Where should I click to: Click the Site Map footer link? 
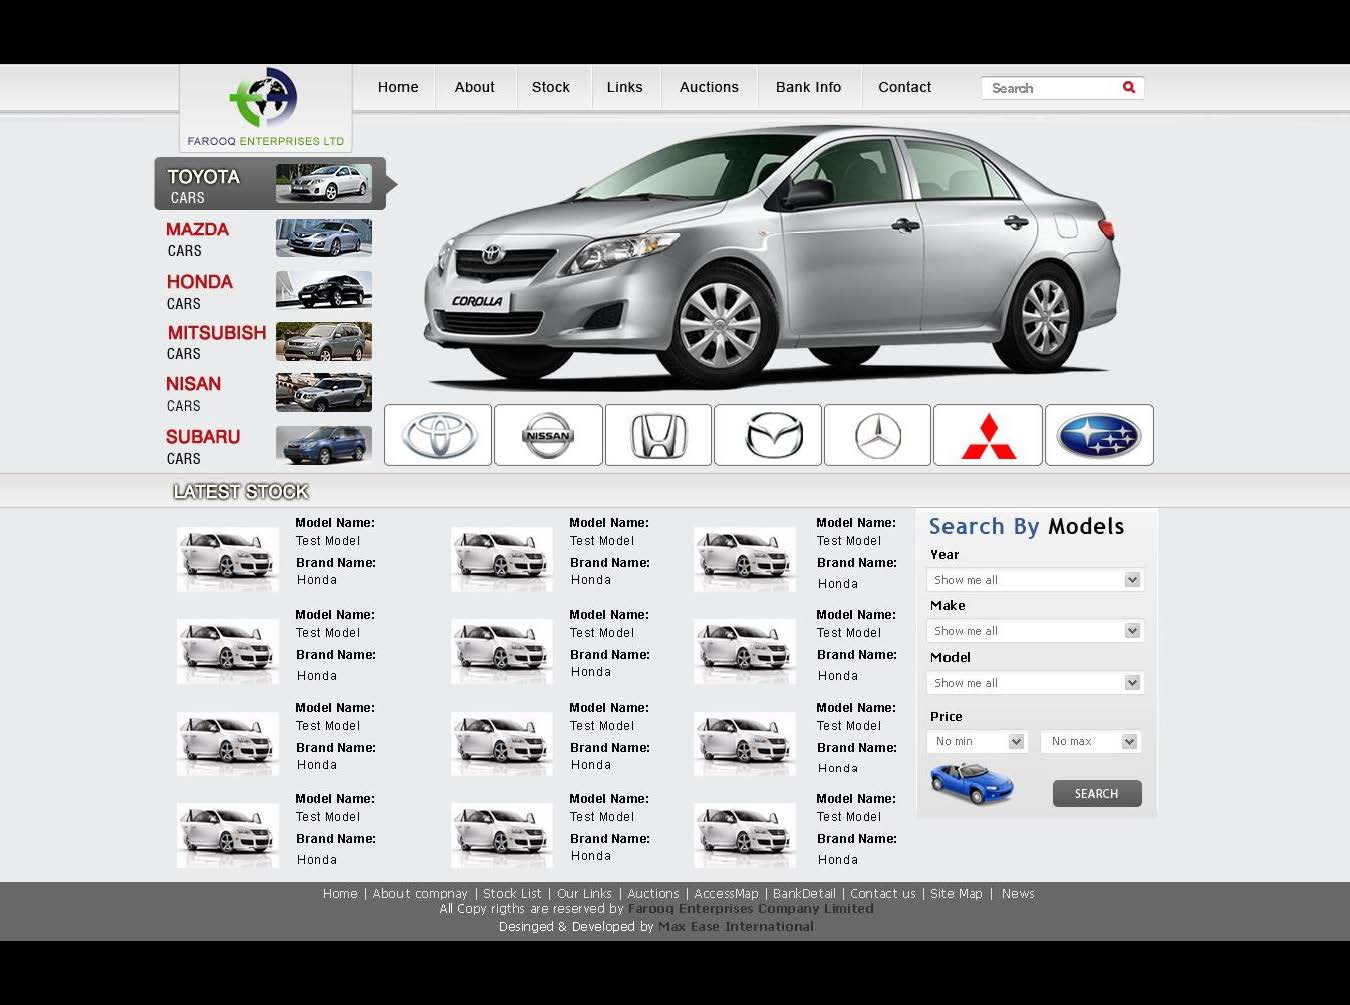click(956, 894)
